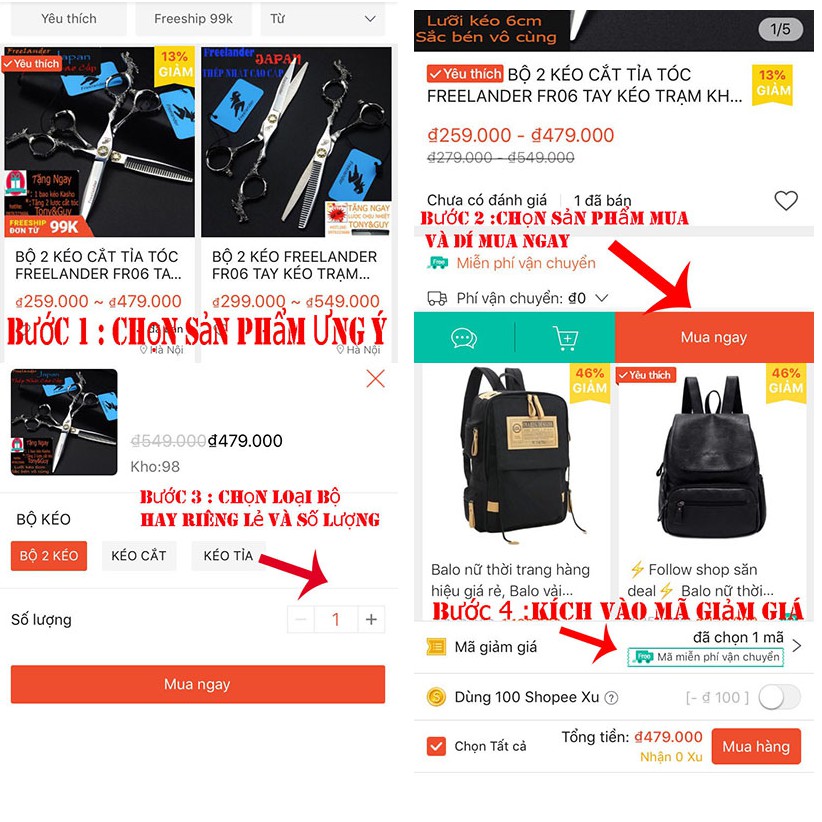
Task: Open the black leather backpack thumbnail
Action: (x=711, y=459)
